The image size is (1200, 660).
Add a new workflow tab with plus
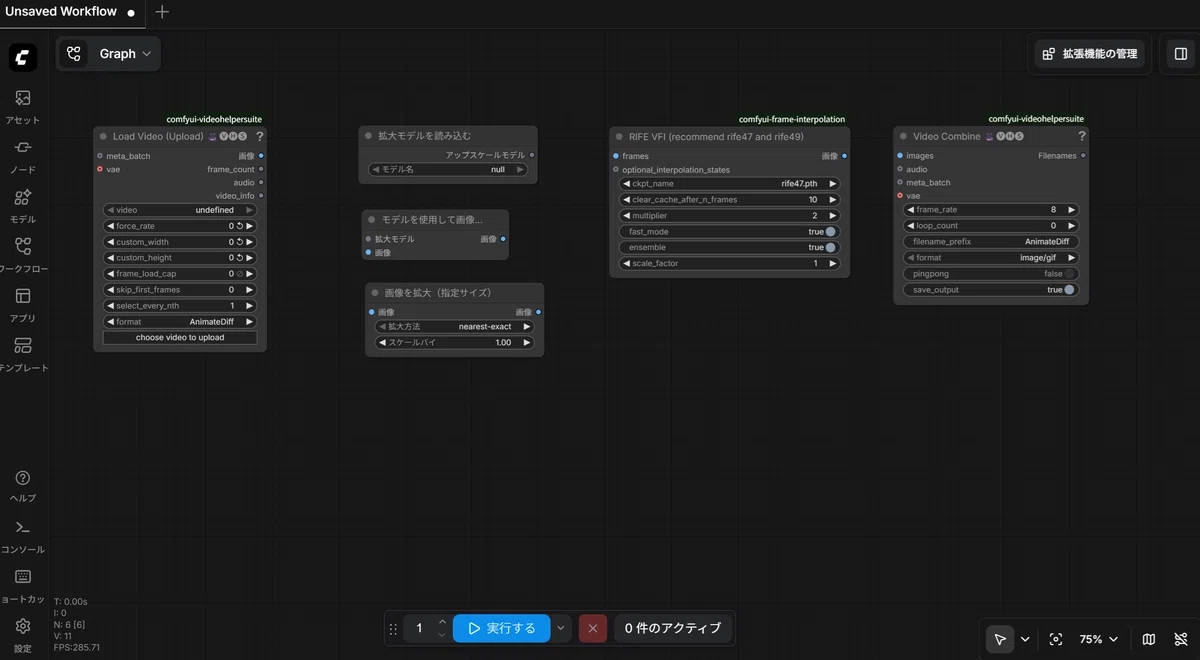pos(162,12)
